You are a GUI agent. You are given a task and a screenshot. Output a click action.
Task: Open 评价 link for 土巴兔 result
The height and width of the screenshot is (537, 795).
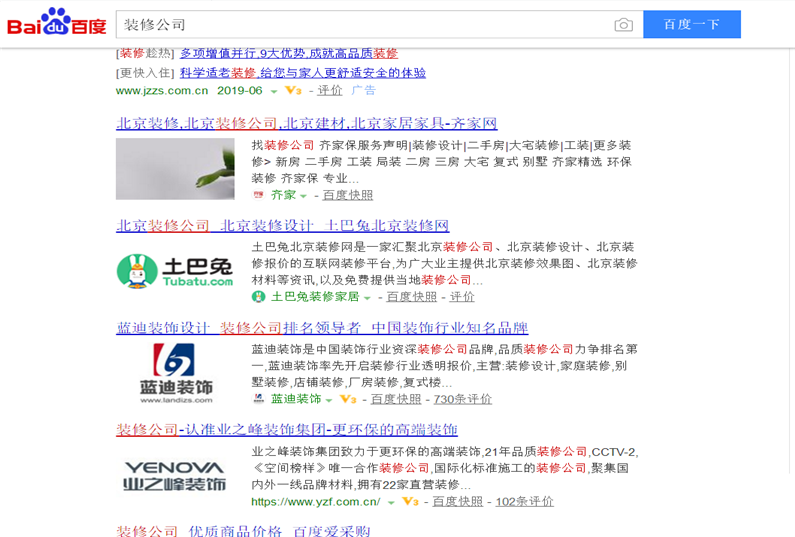(x=462, y=297)
